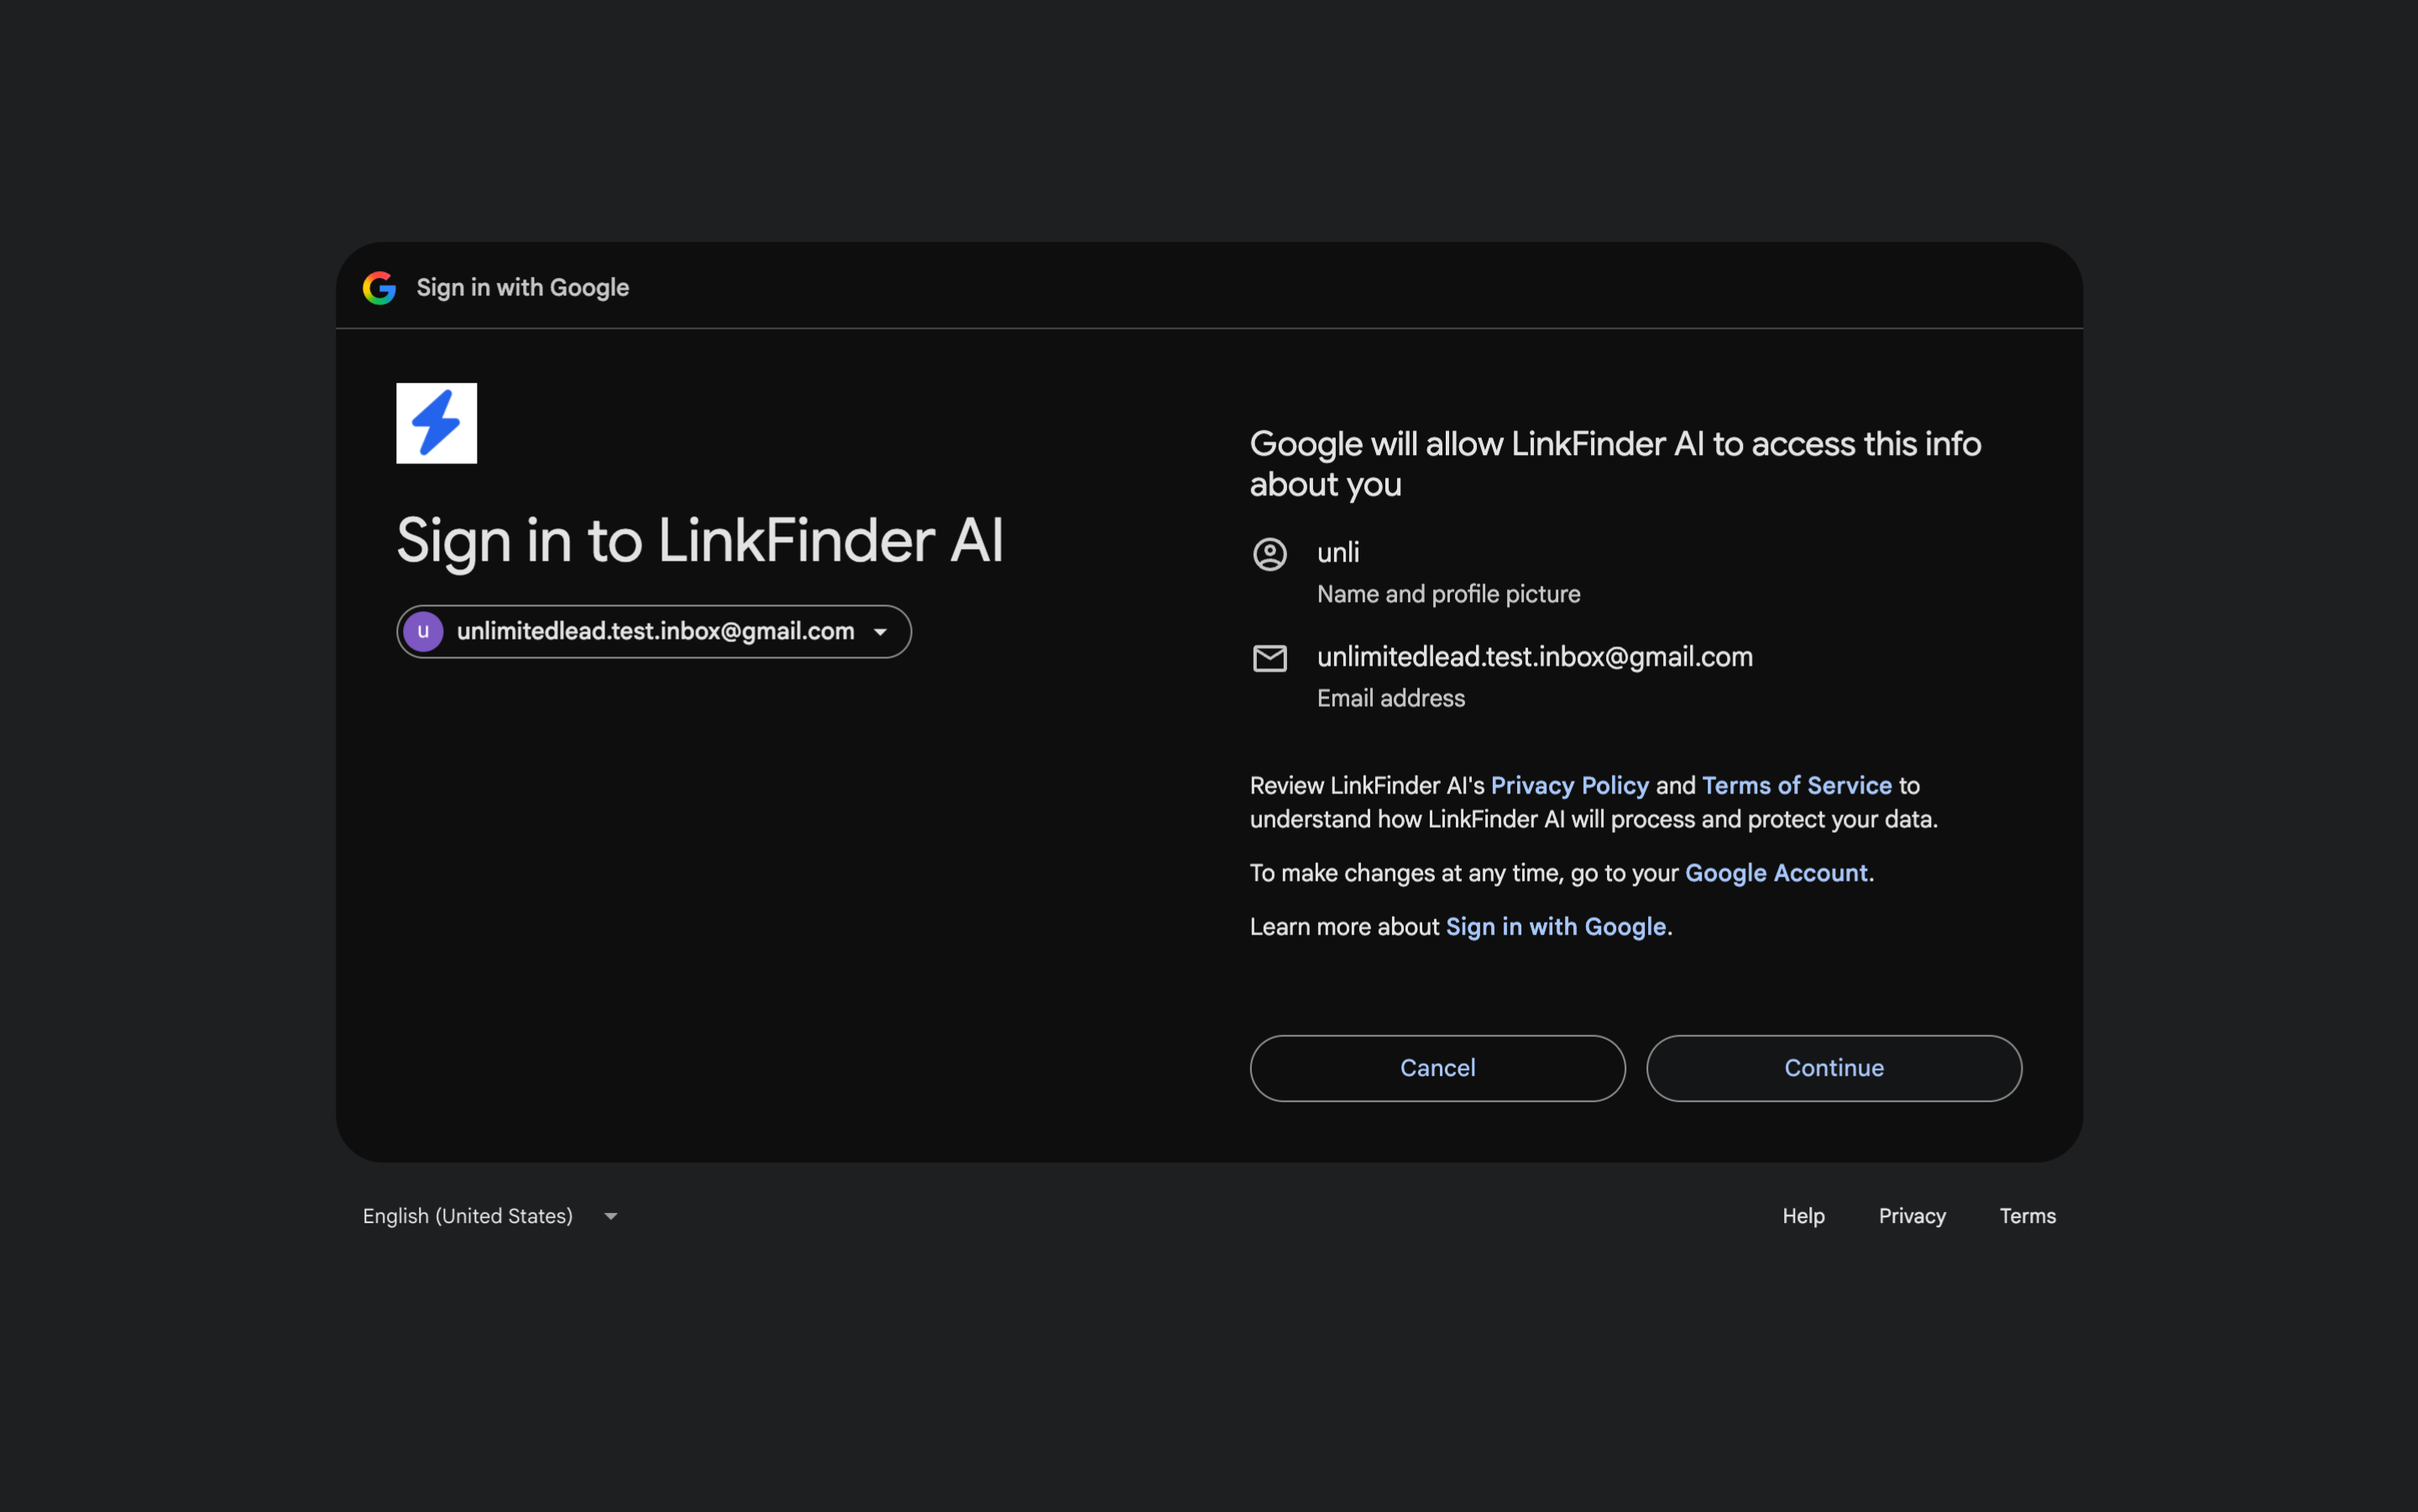2418x1512 pixels.
Task: Click the 'Email address' label
Action: coord(1391,698)
